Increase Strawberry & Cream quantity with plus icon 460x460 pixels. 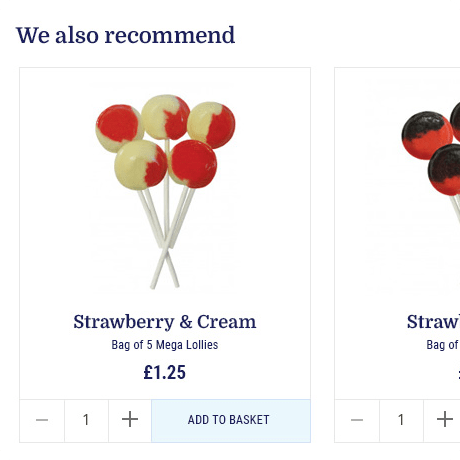(130, 420)
